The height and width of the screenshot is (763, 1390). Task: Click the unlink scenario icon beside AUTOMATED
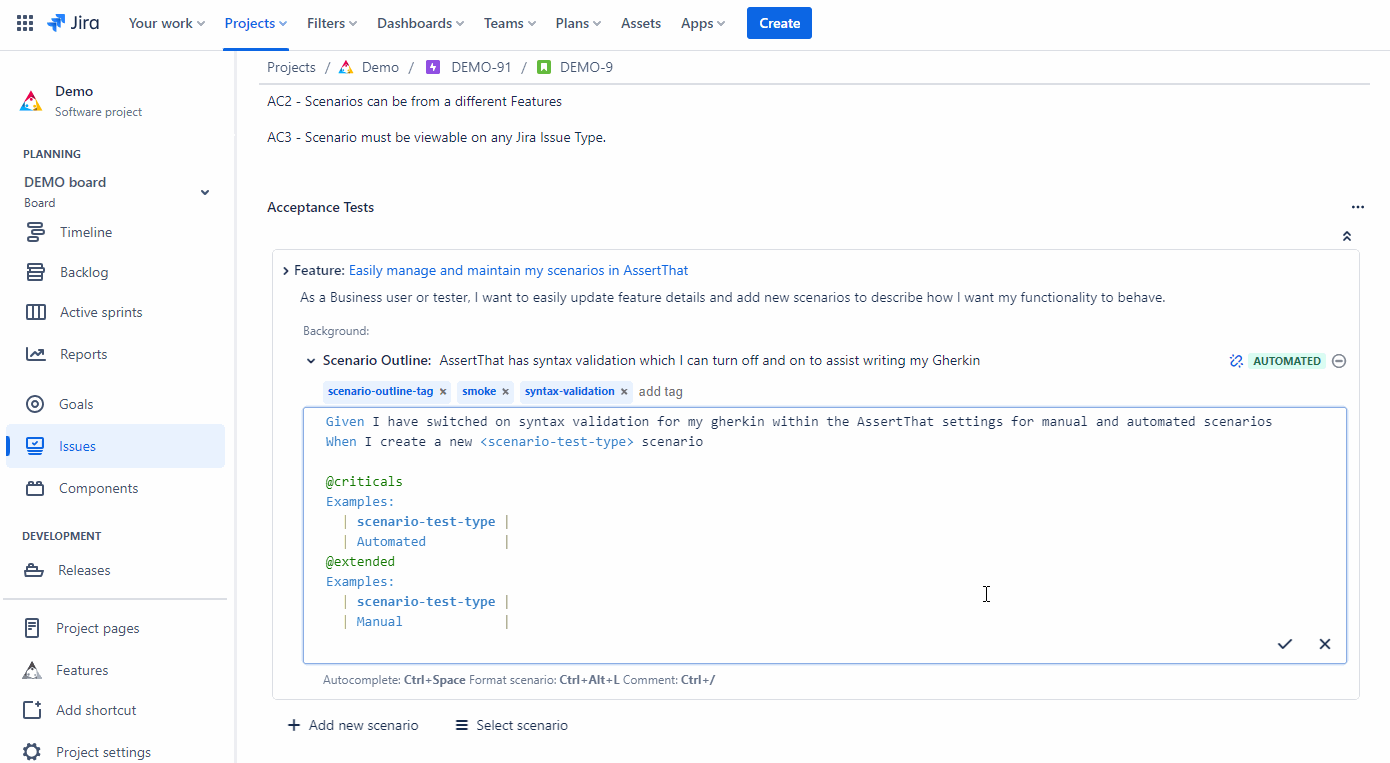1236,360
